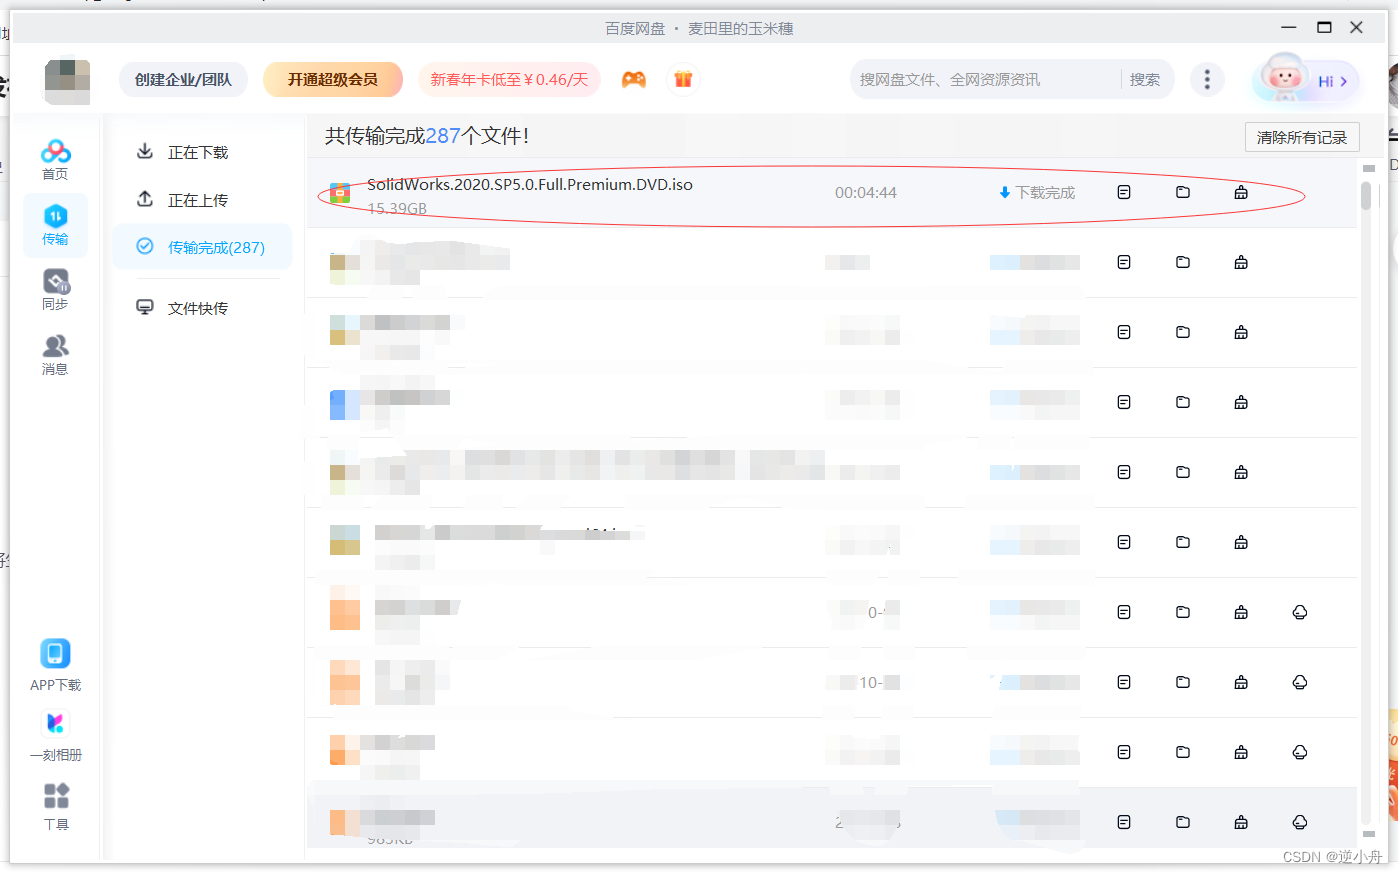Select filename SolidWorks.2020.SP5.0.Full.Premium.DVD.iso

pos(530,184)
